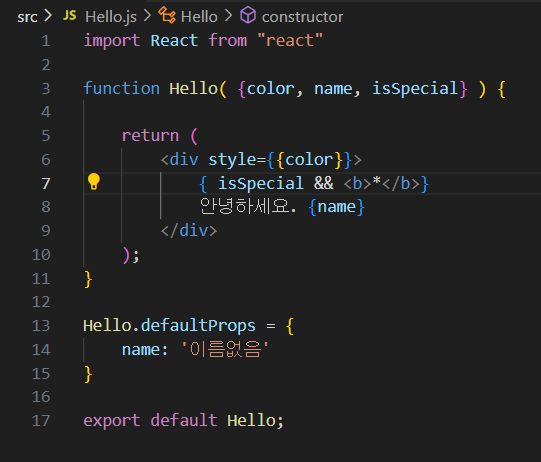
Task: Click the '안녕하세요.' text on line 8
Action: (x=248, y=206)
